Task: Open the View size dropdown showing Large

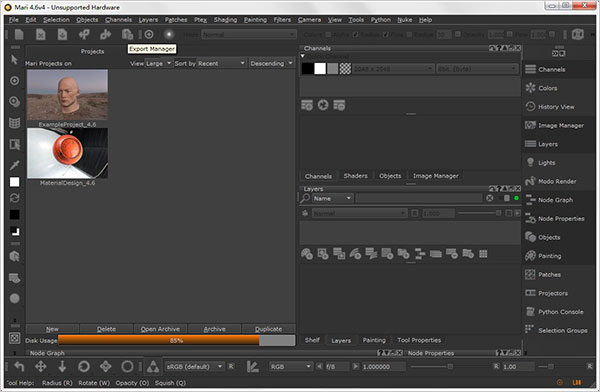Action: click(158, 63)
